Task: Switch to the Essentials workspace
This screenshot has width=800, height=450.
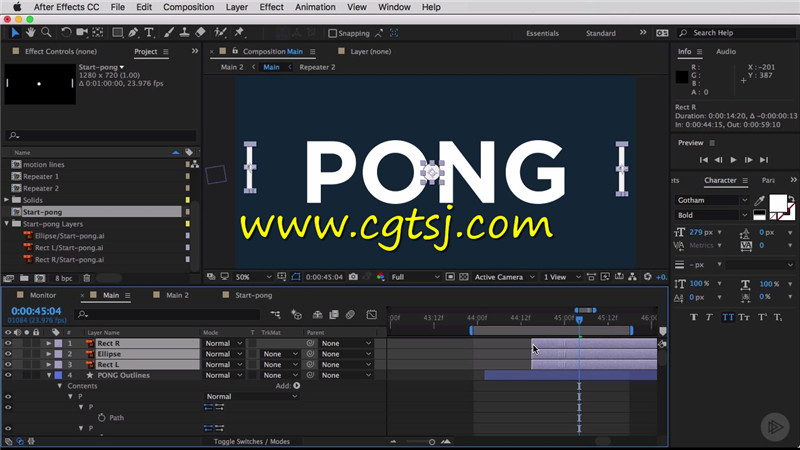Action: (542, 33)
